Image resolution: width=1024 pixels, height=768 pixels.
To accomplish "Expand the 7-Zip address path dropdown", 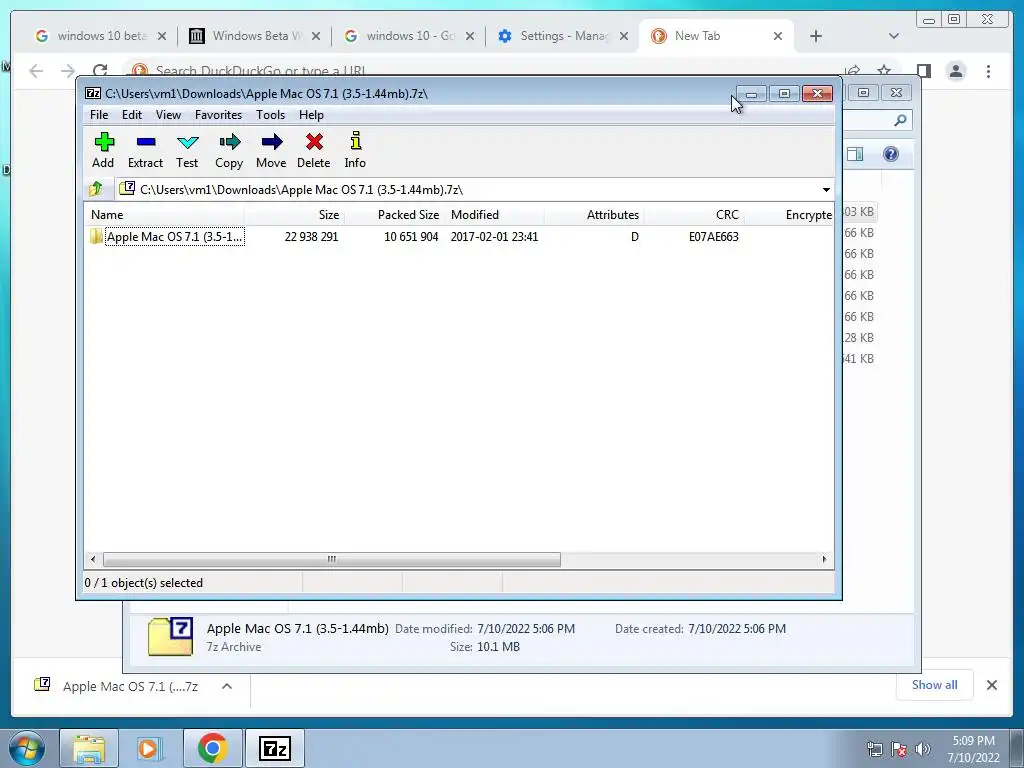I will (x=826, y=189).
